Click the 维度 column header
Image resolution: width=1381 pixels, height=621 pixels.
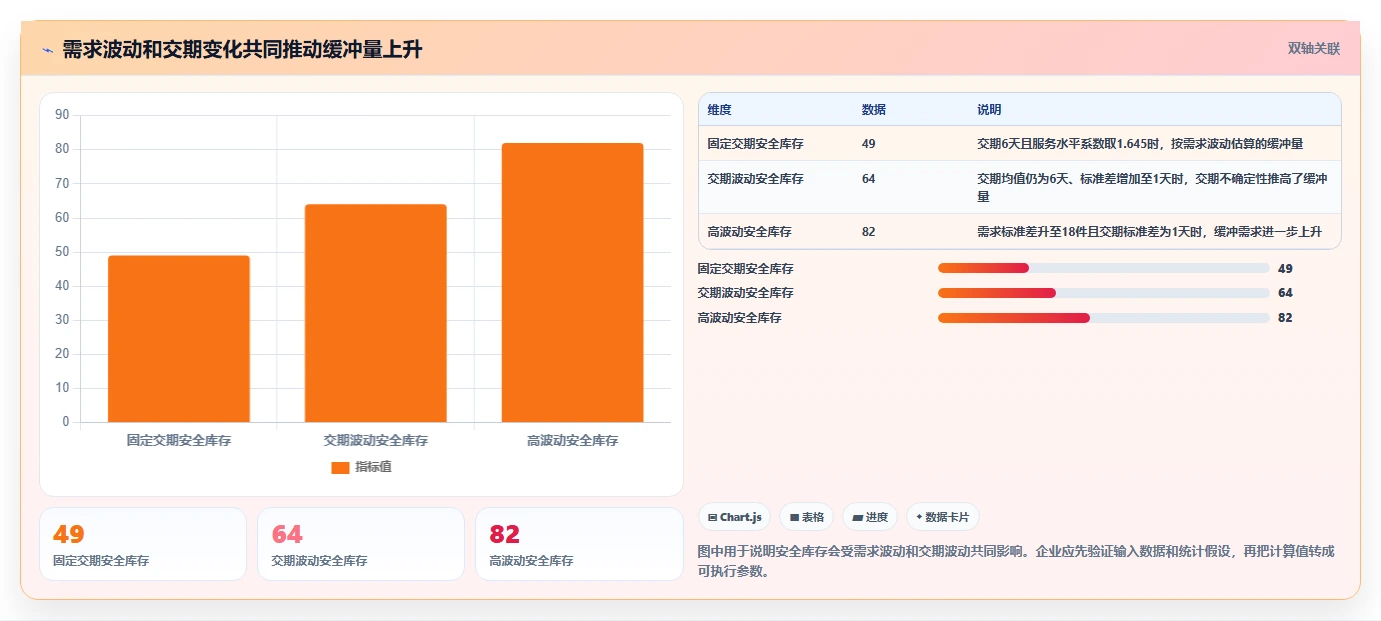(x=719, y=110)
